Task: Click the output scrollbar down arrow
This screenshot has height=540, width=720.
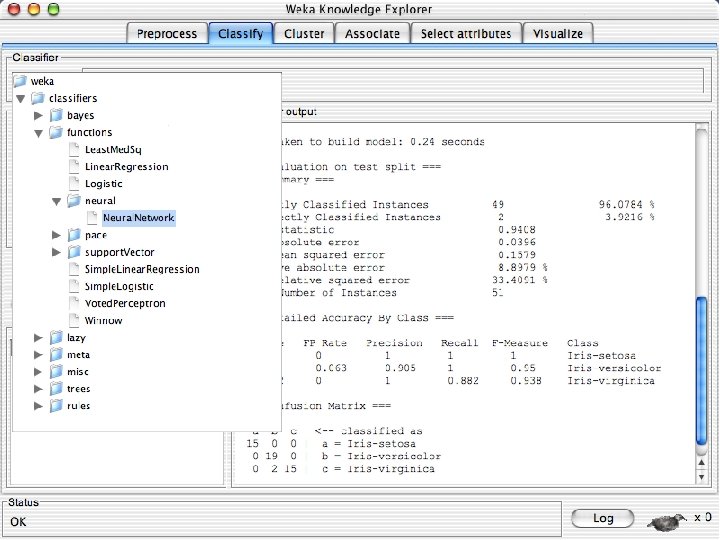Action: click(702, 477)
